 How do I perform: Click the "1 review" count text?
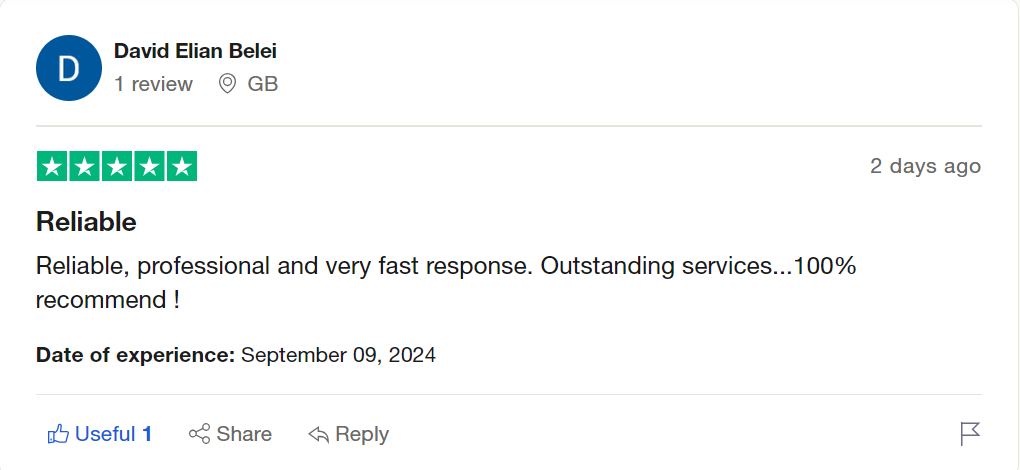point(153,84)
